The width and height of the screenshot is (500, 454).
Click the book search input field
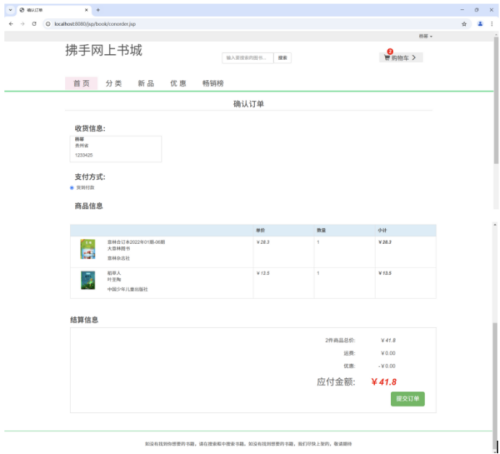tap(248, 58)
